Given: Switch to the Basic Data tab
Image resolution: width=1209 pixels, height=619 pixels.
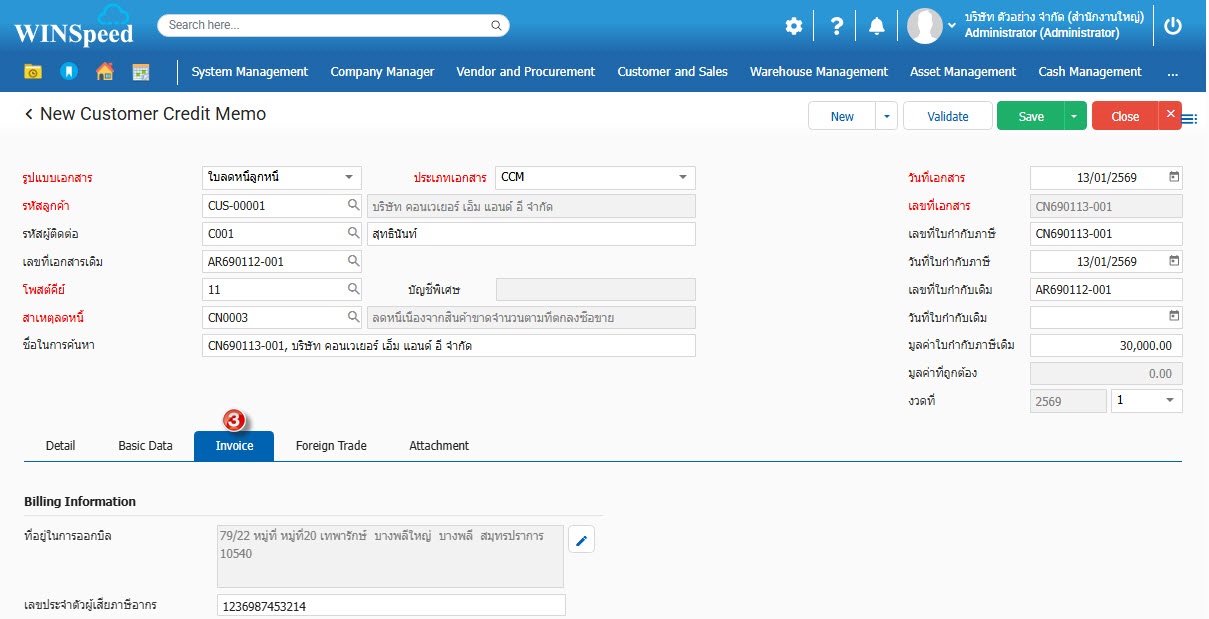Looking at the screenshot, I should click(x=145, y=446).
